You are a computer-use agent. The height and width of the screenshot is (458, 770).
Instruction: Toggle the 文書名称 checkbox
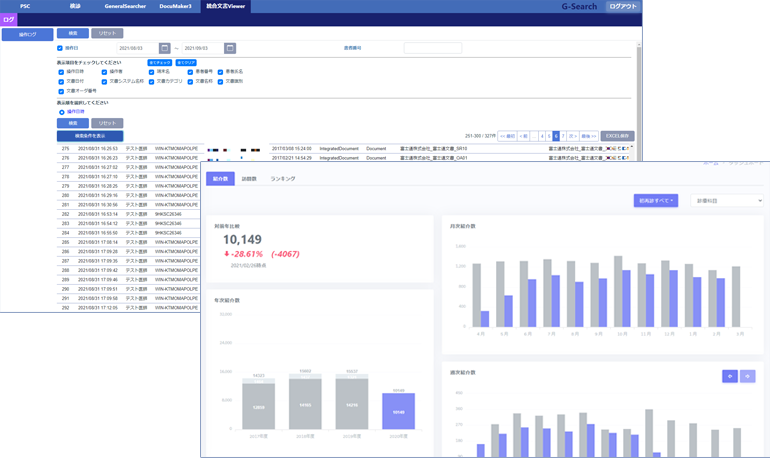pos(190,82)
